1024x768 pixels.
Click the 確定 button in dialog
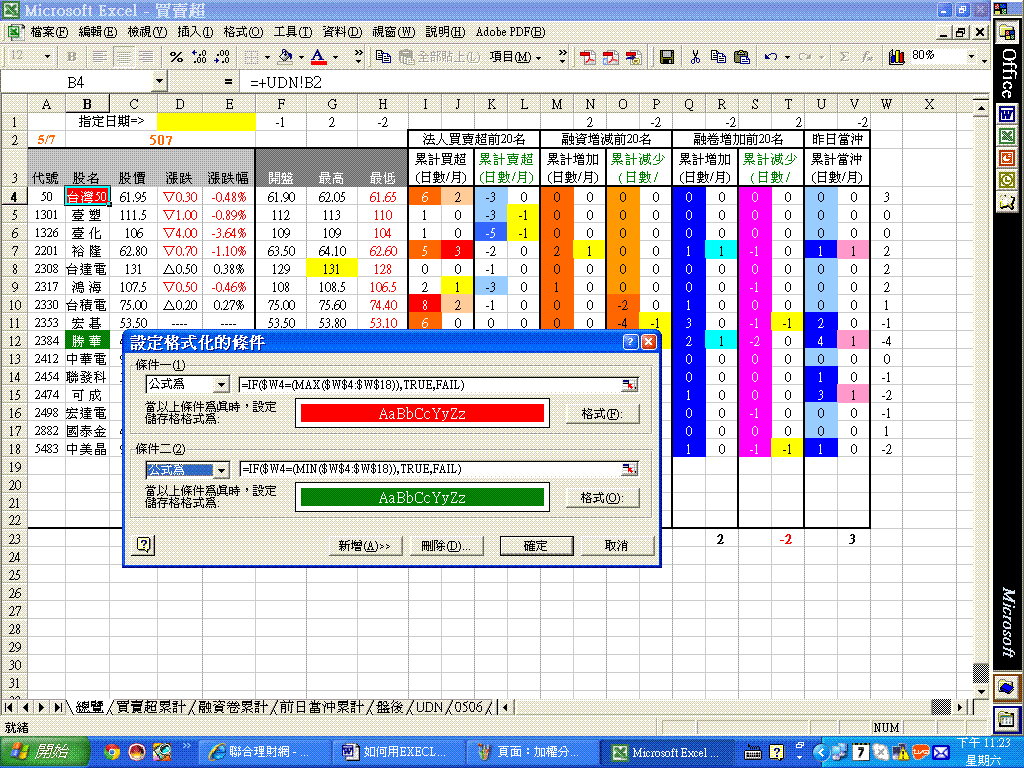(536, 545)
